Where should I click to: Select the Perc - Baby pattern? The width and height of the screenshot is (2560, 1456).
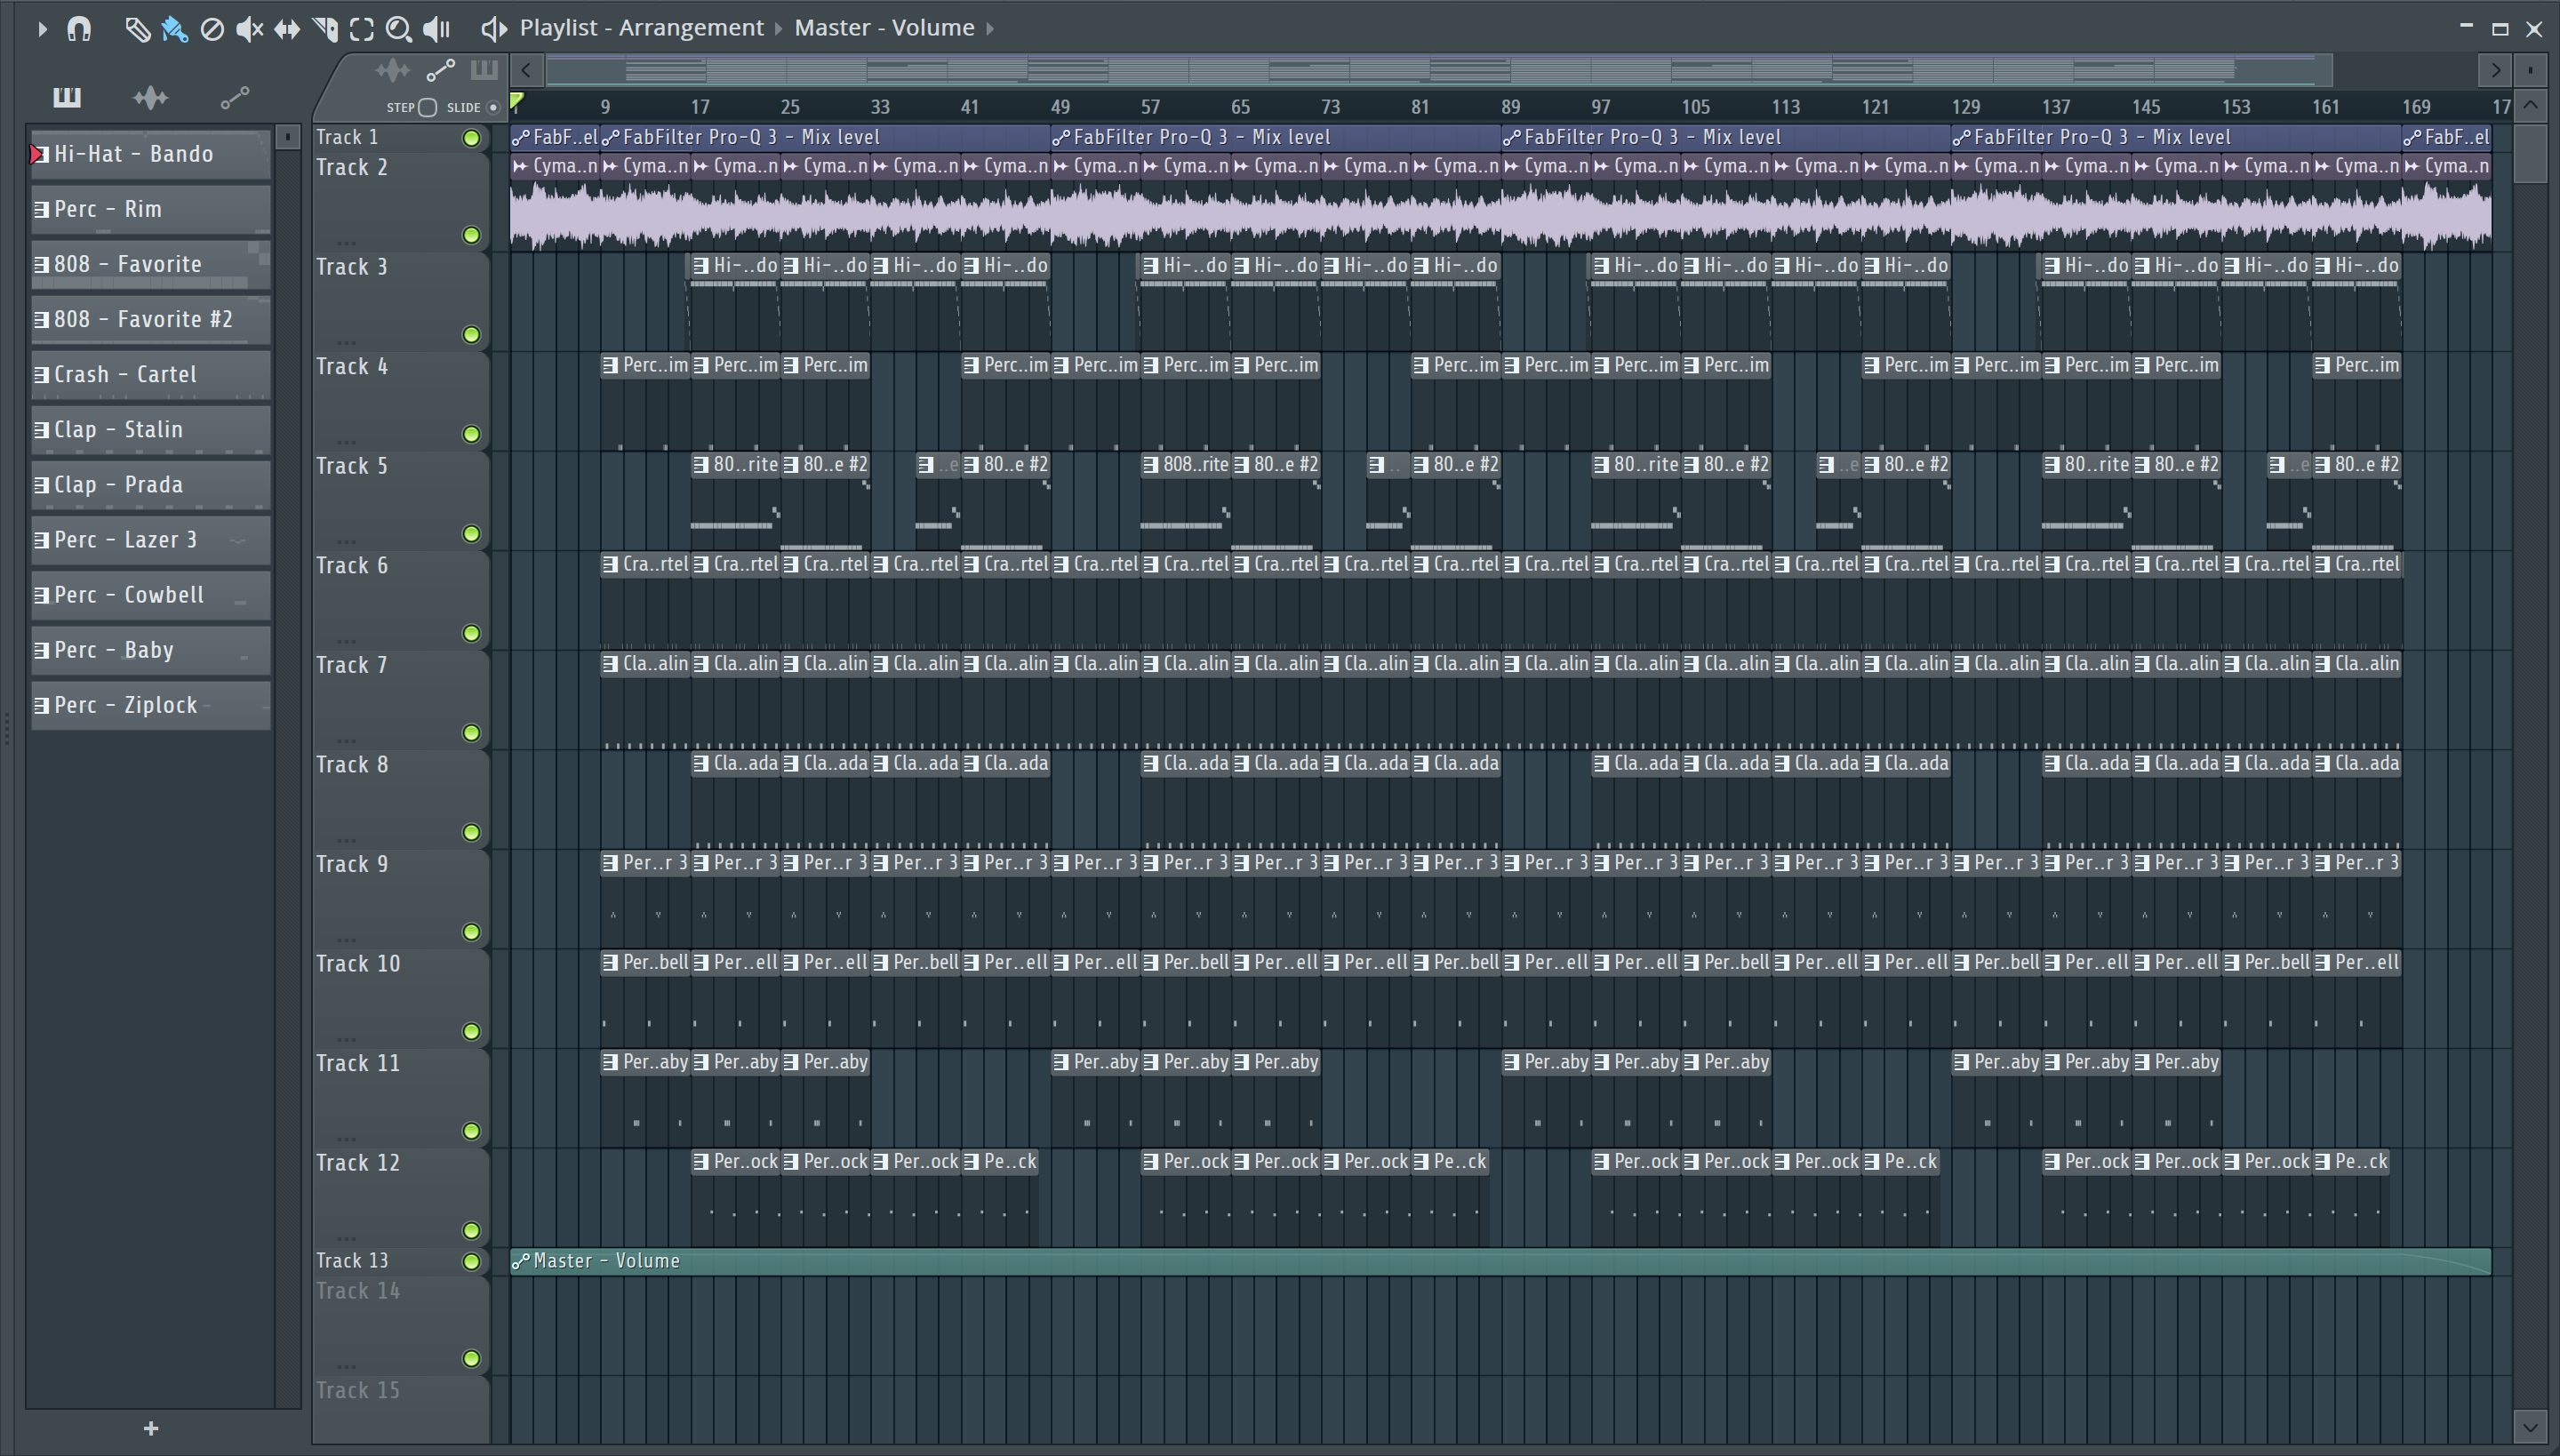[151, 650]
